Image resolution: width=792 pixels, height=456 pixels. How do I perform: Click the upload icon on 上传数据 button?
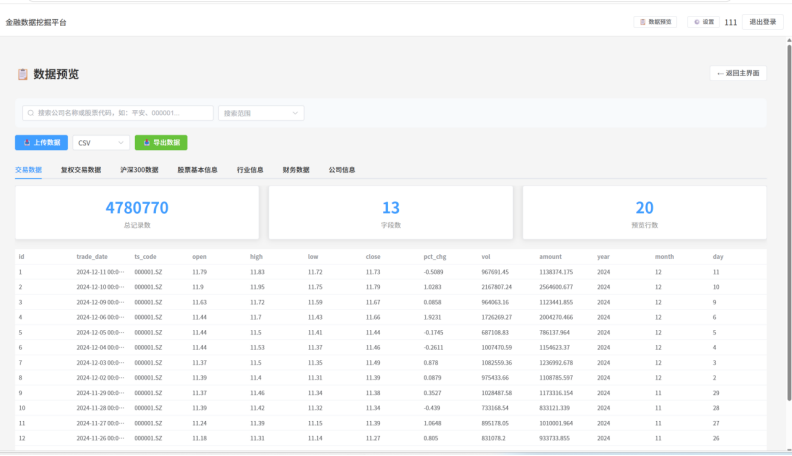[27, 142]
